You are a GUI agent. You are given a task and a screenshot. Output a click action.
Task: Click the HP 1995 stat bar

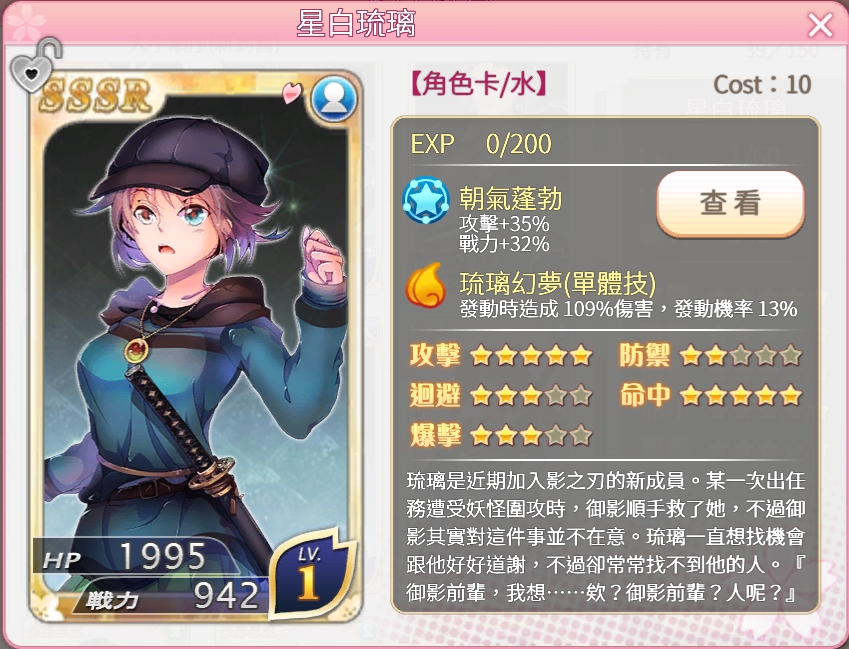click(135, 556)
